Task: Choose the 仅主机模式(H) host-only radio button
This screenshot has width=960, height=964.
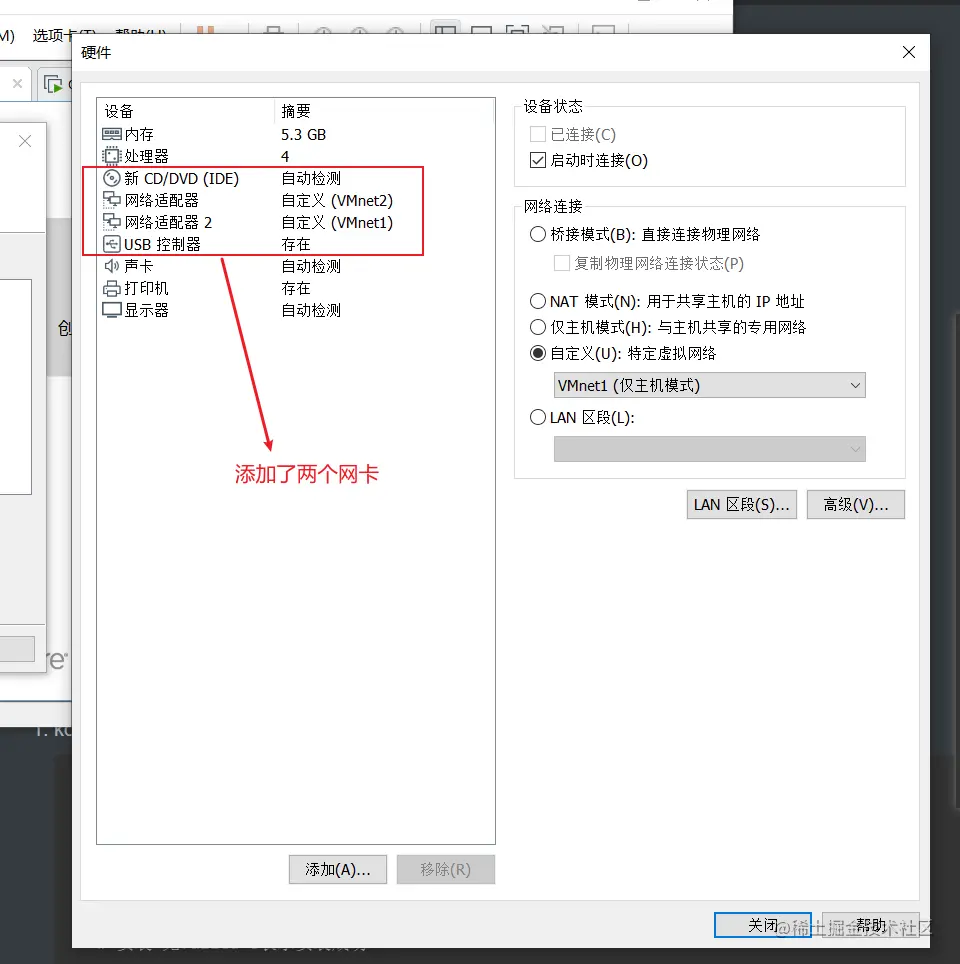Action: (538, 327)
